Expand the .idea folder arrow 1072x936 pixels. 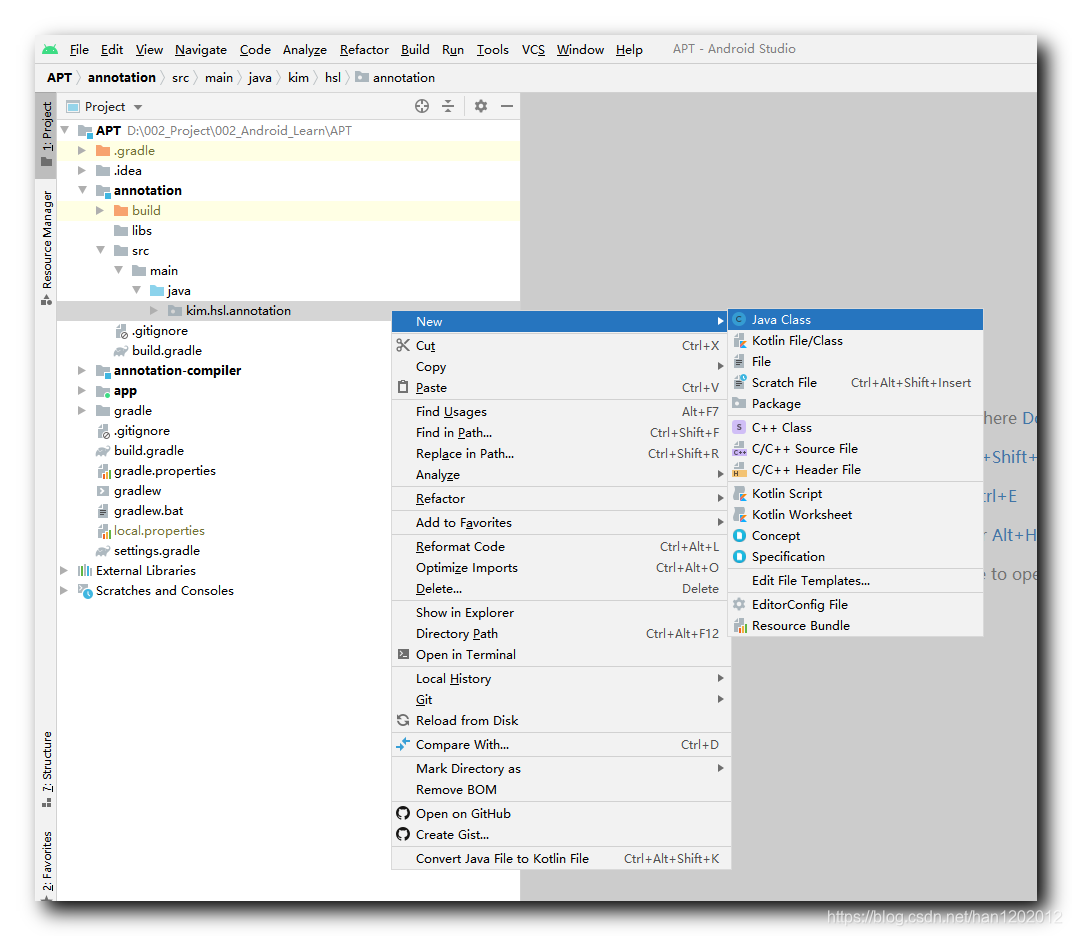point(81,170)
